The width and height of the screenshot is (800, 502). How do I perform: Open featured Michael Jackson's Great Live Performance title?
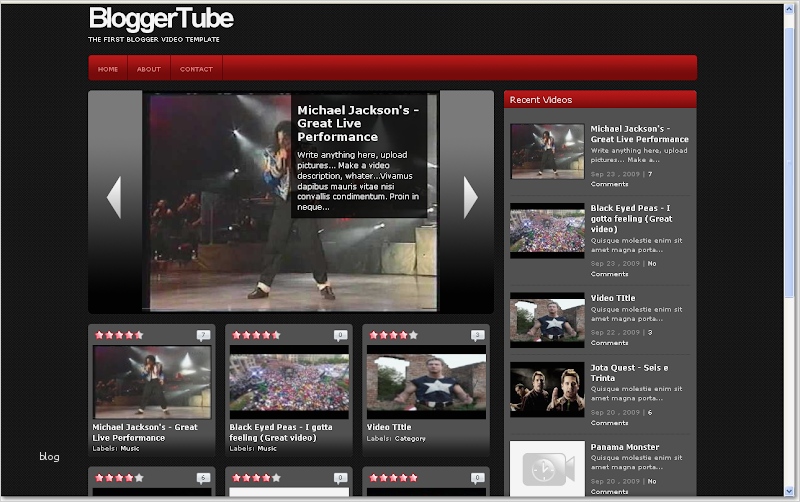click(358, 123)
